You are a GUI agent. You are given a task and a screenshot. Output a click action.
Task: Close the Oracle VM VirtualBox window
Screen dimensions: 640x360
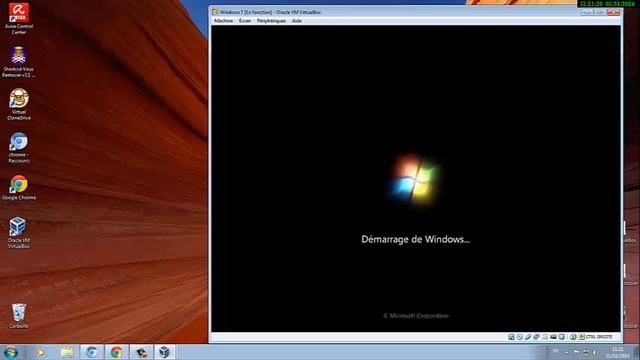tap(613, 12)
